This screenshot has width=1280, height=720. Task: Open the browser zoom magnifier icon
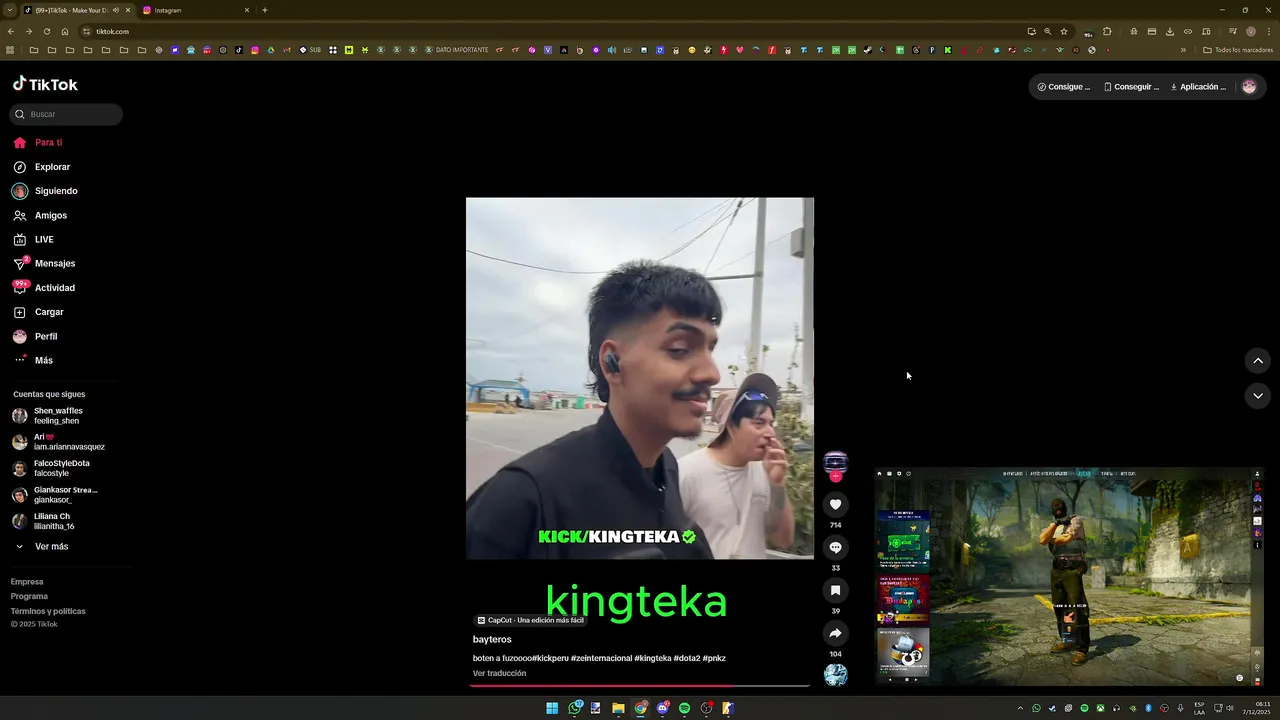pos(1048,31)
